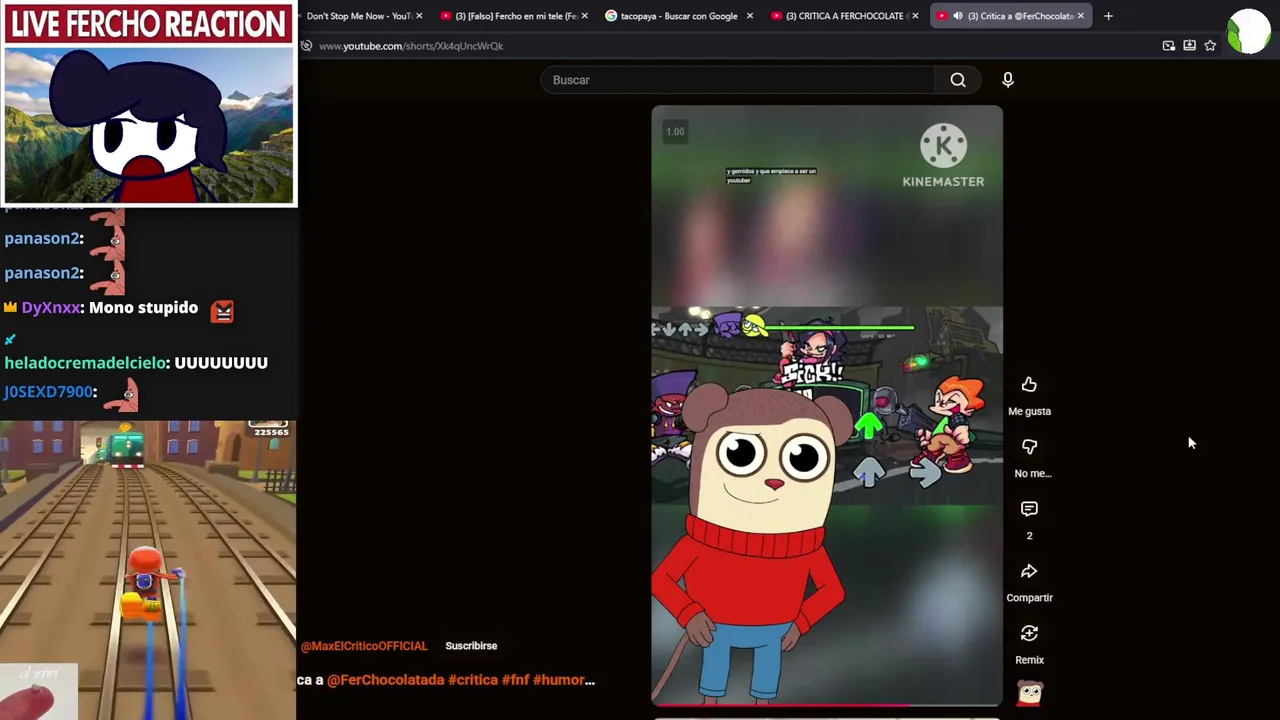The width and height of the screenshot is (1280, 720).
Task: Mute audio on the active tab speaker icon
Action: coord(958,16)
